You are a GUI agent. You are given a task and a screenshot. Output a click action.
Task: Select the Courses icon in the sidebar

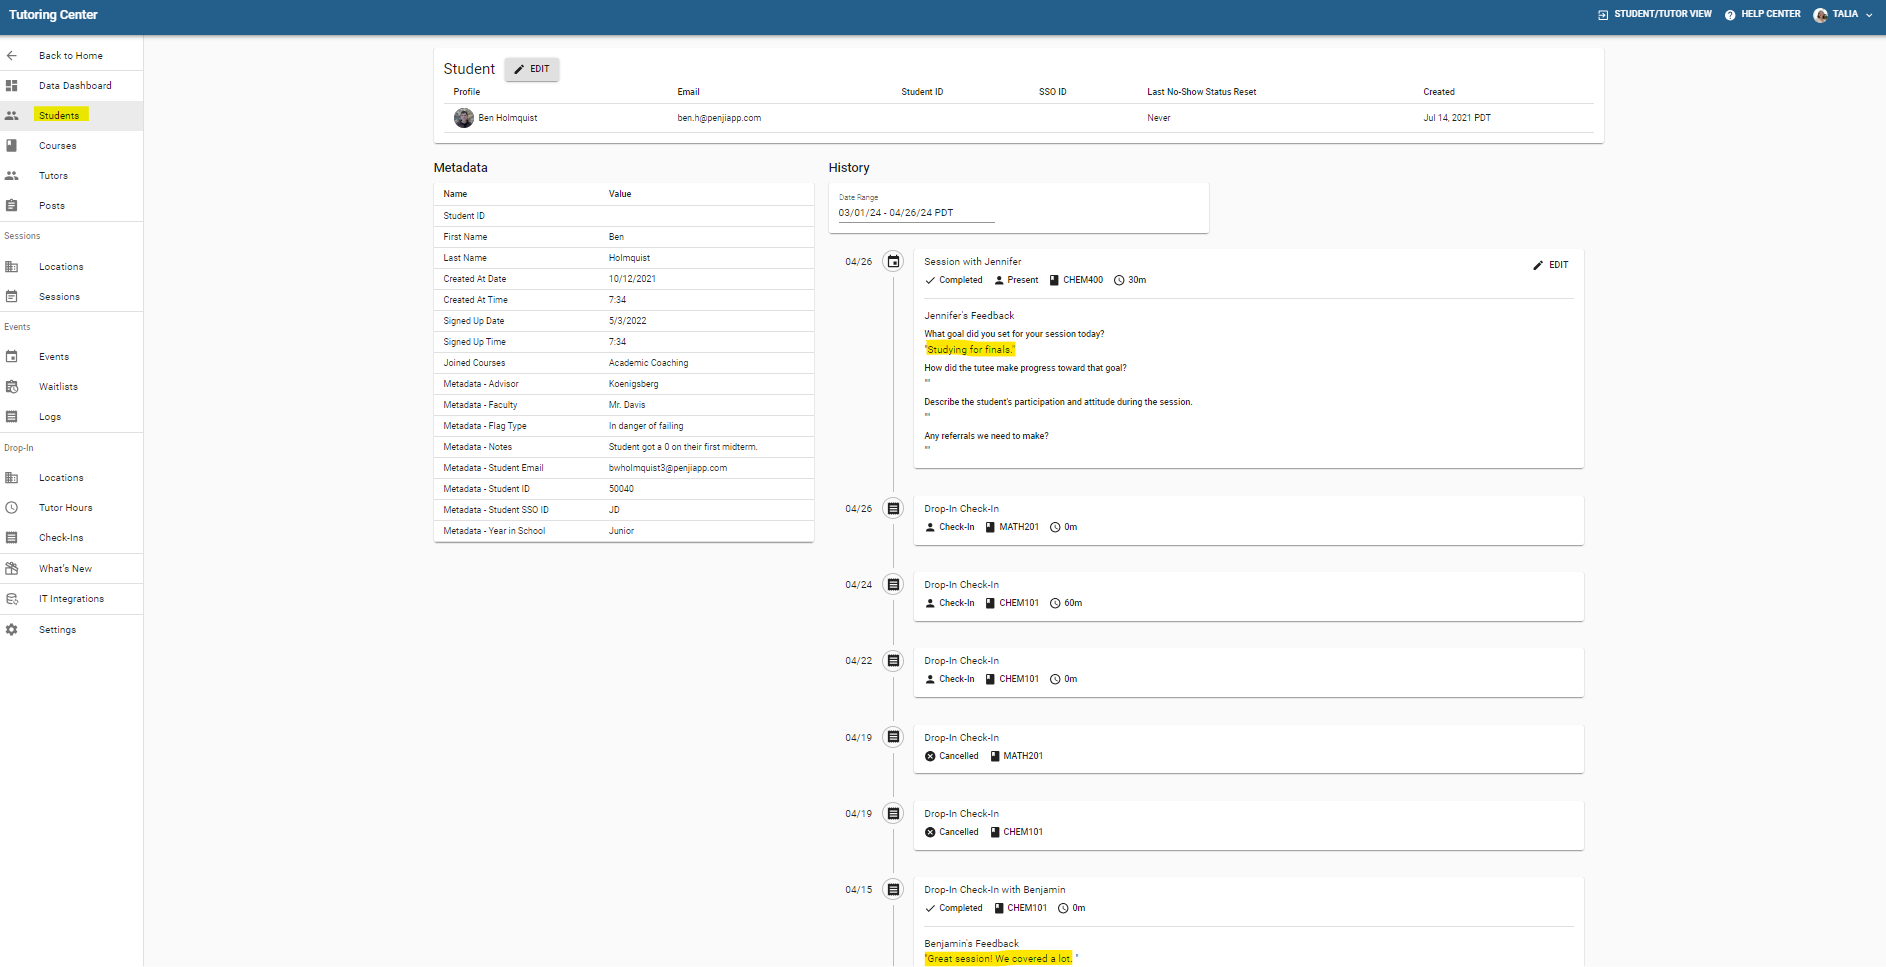[14, 145]
